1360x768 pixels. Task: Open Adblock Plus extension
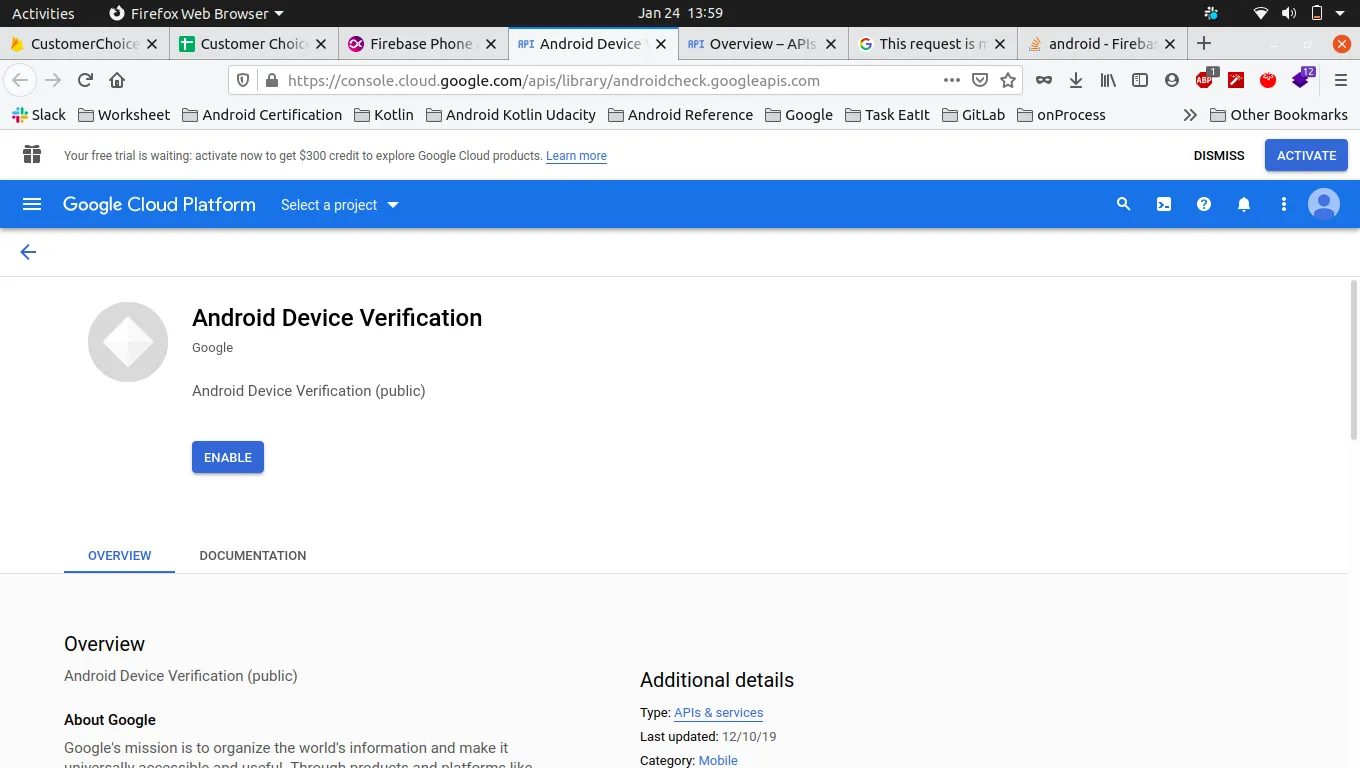(1205, 79)
